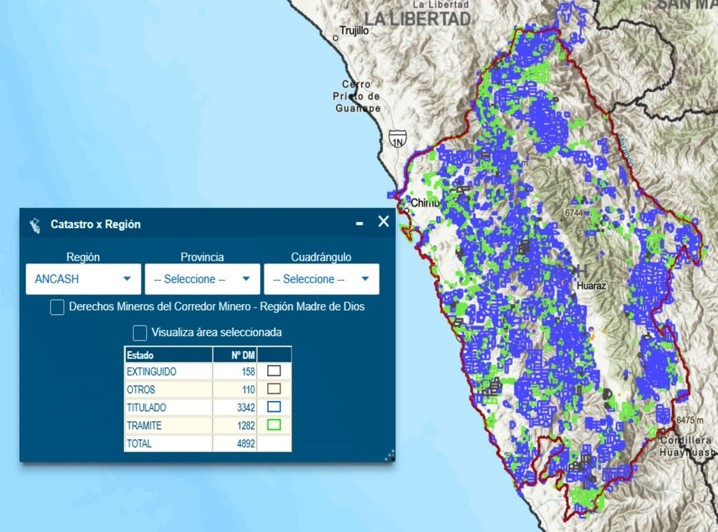Viewport: 718px width, 532px height.
Task: Expand the Provincia selection dropdown
Action: pyautogui.click(x=202, y=279)
